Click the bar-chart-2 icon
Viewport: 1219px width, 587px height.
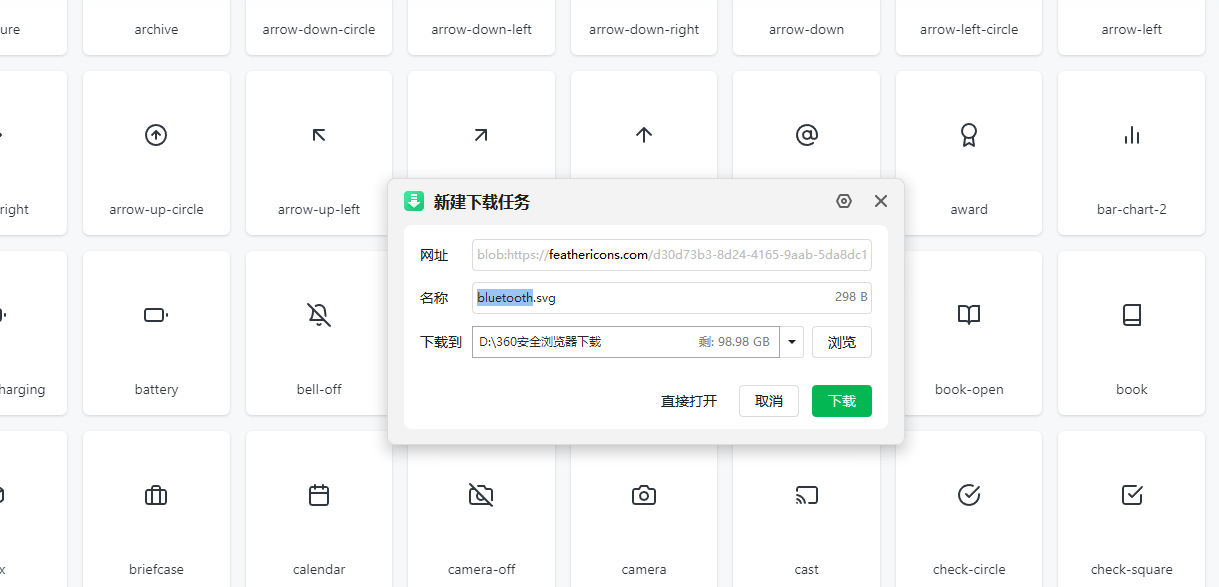coord(1131,135)
